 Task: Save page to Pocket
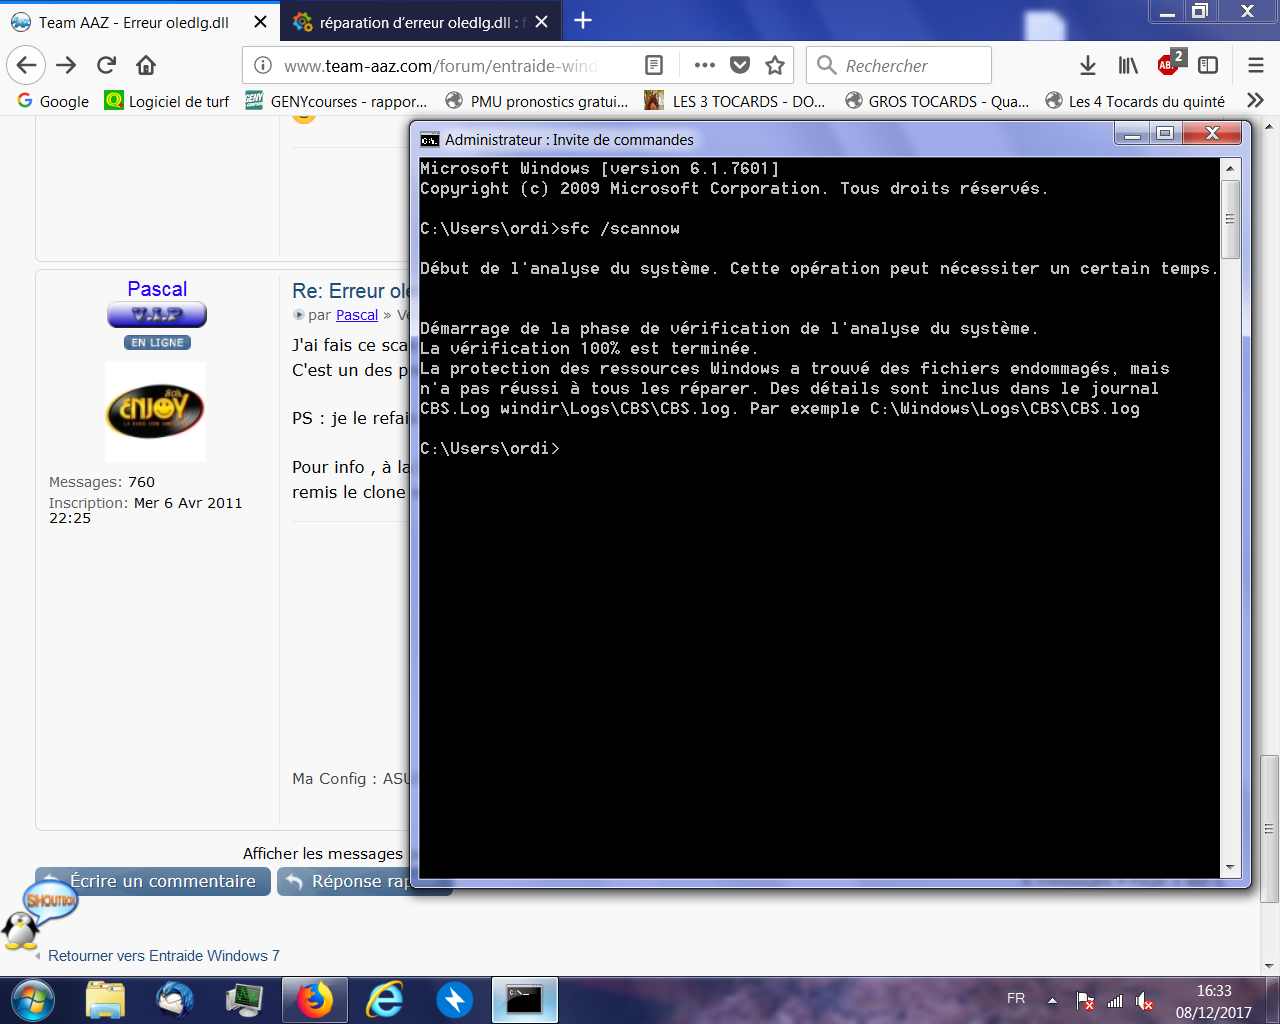[x=740, y=65]
